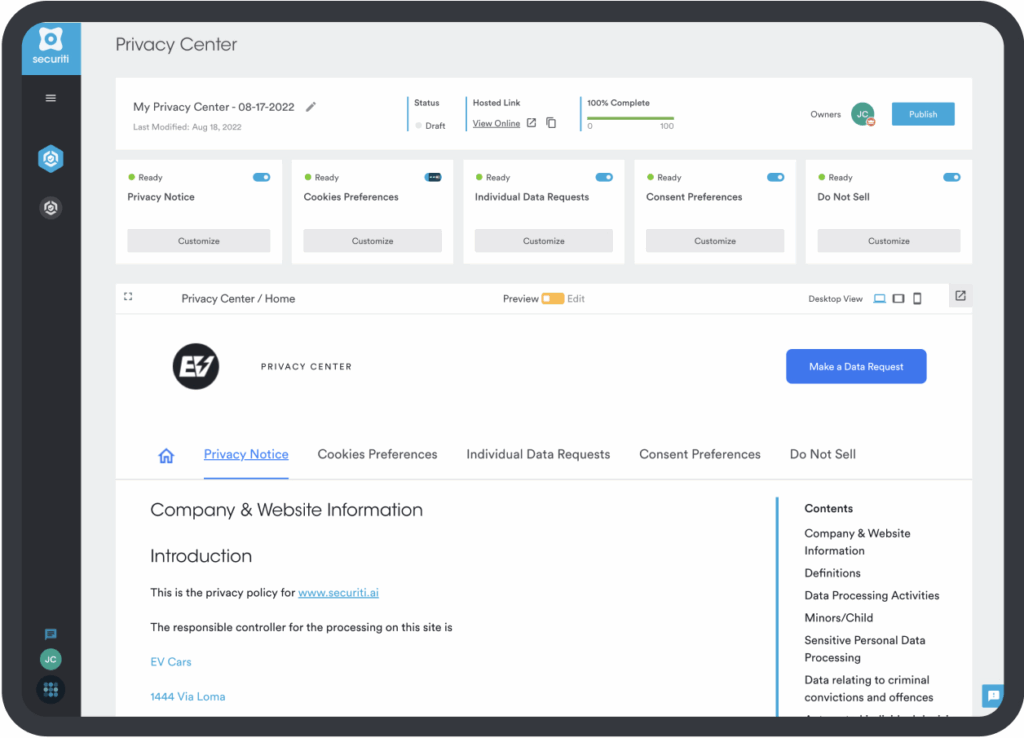Turn off Individual Data Requests toggle

(x=604, y=177)
